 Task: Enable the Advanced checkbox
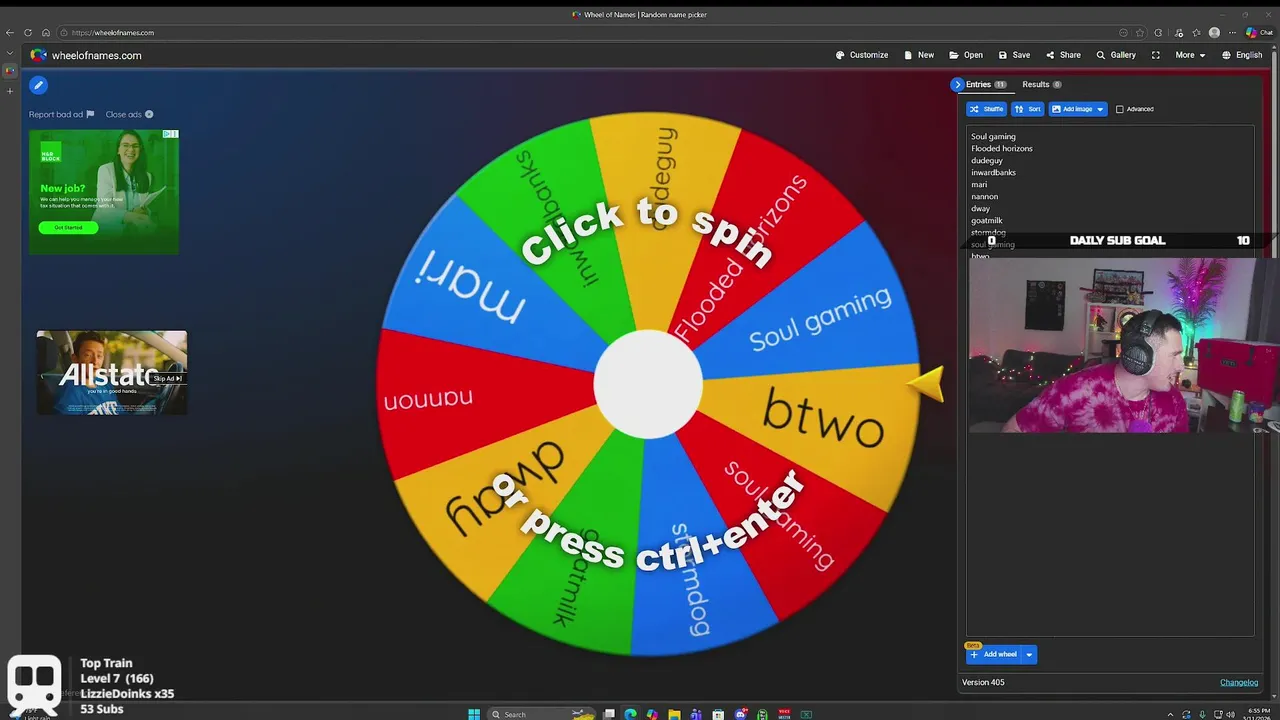pyautogui.click(x=1120, y=109)
